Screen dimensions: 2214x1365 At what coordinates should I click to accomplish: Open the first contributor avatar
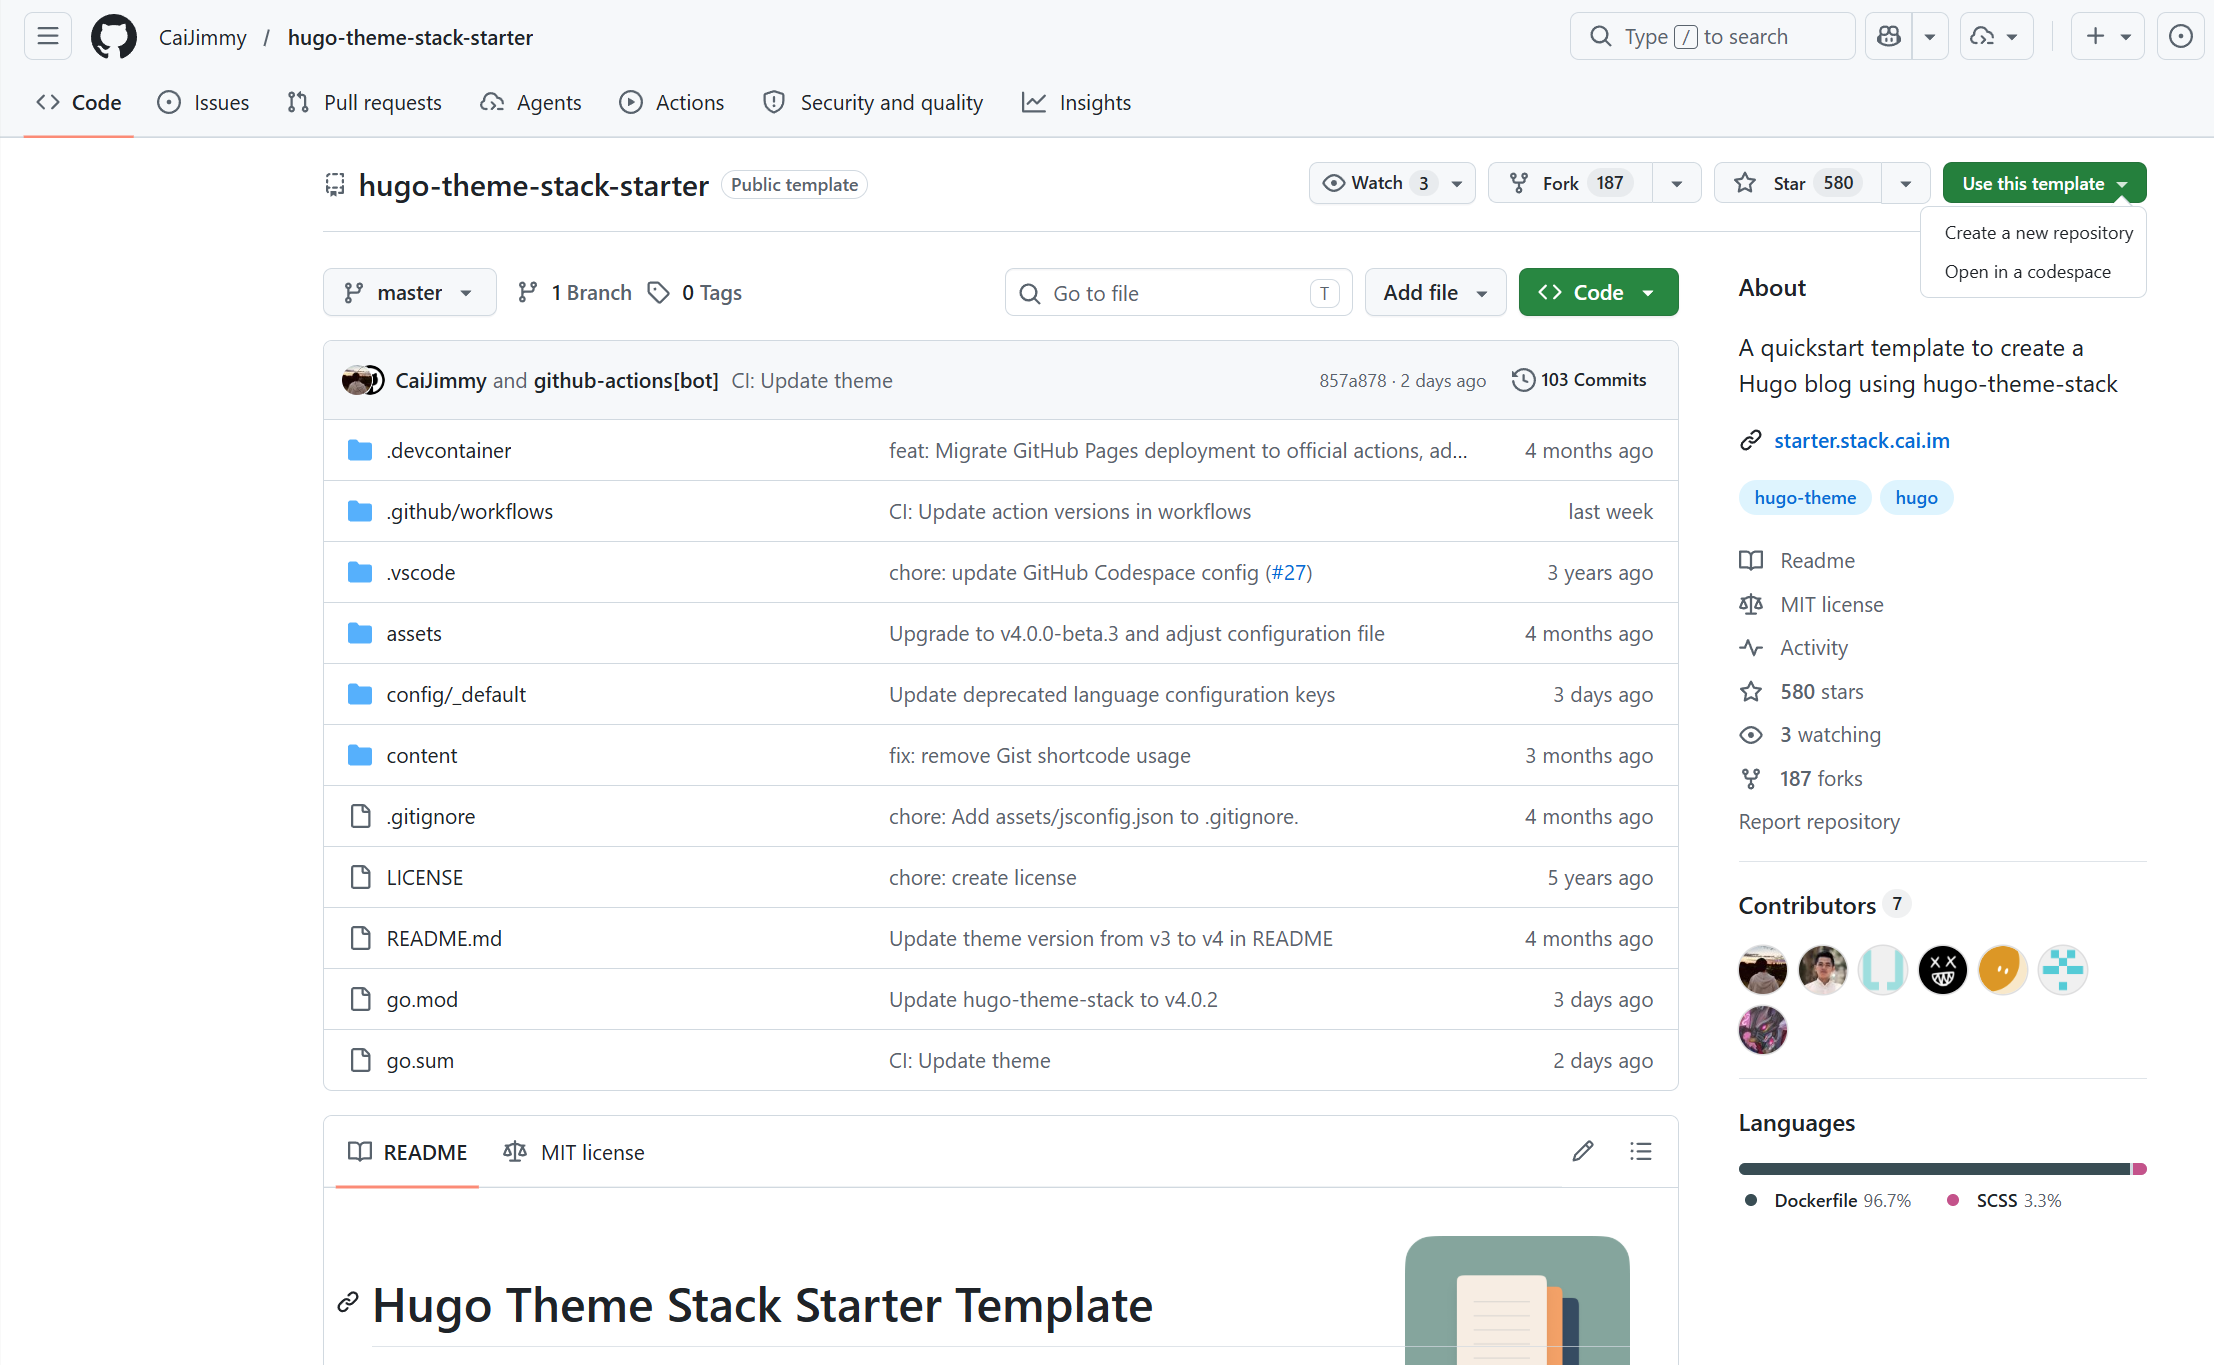(x=1763, y=970)
